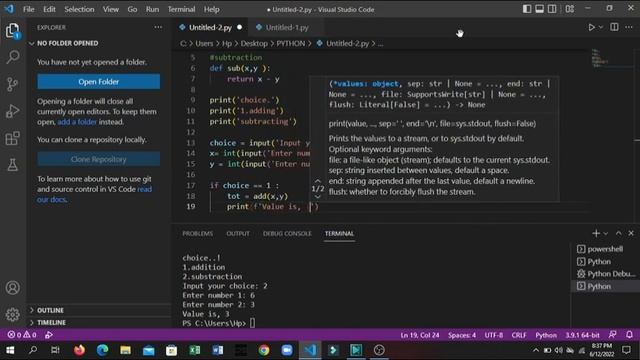
Task: Open notifications bell in status bar
Action: [629, 335]
